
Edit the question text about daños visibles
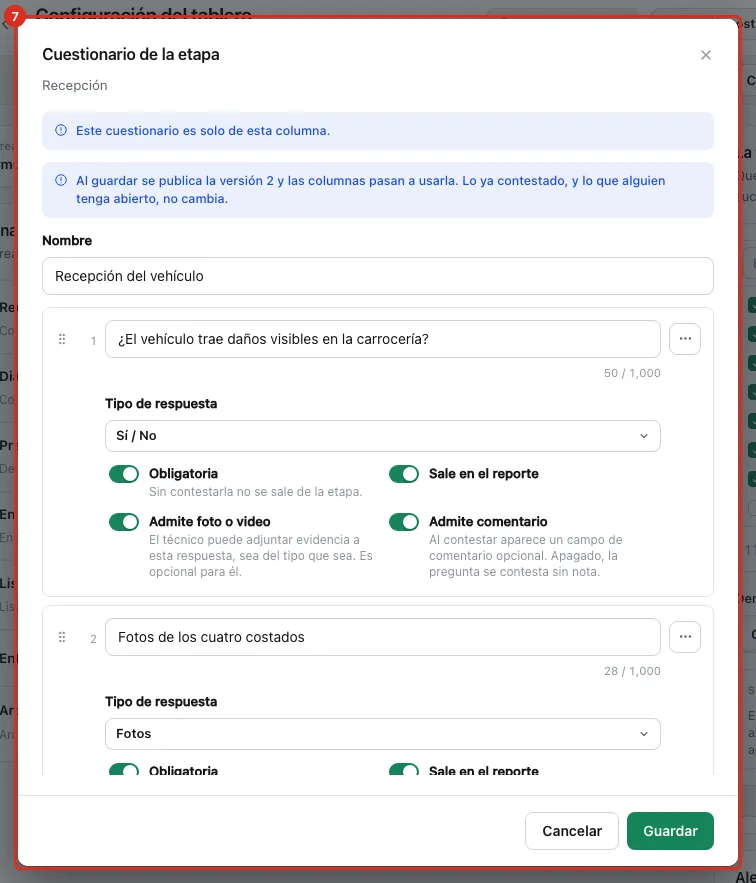[383, 339]
